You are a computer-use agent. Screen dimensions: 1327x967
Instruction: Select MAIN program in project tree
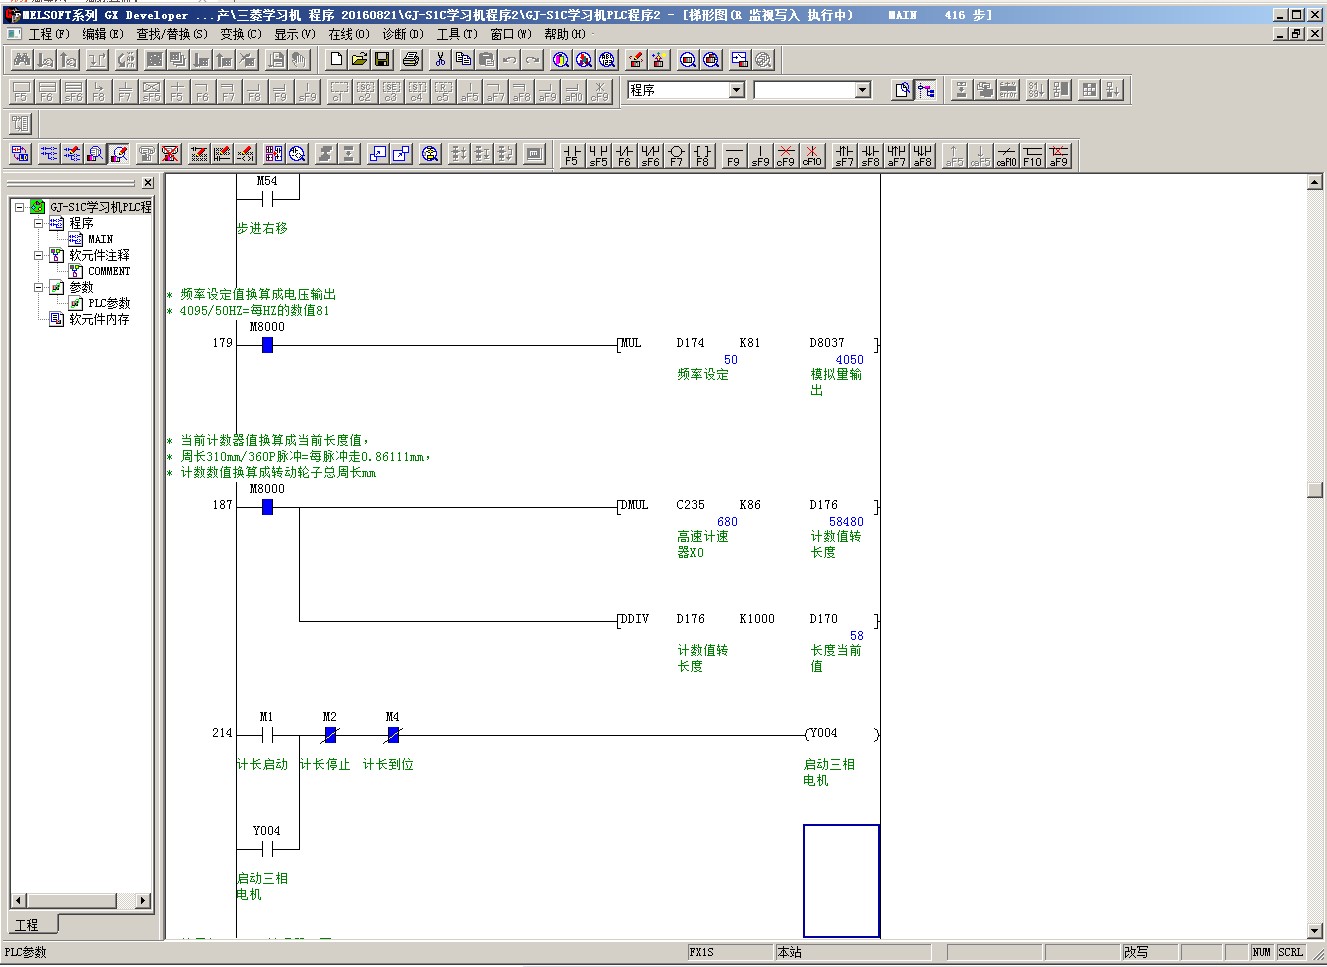click(100, 239)
